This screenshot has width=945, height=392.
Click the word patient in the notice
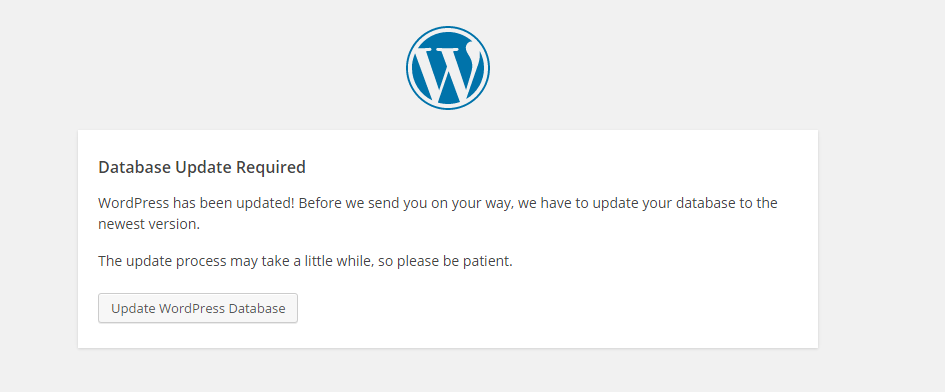(x=490, y=262)
